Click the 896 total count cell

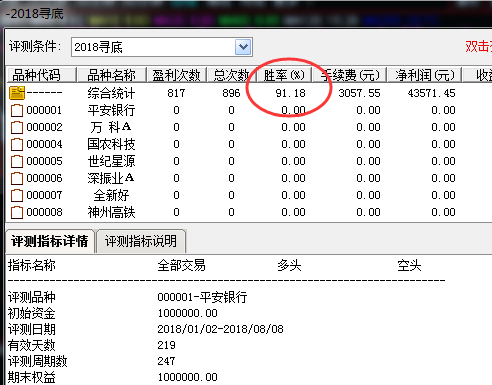click(231, 93)
